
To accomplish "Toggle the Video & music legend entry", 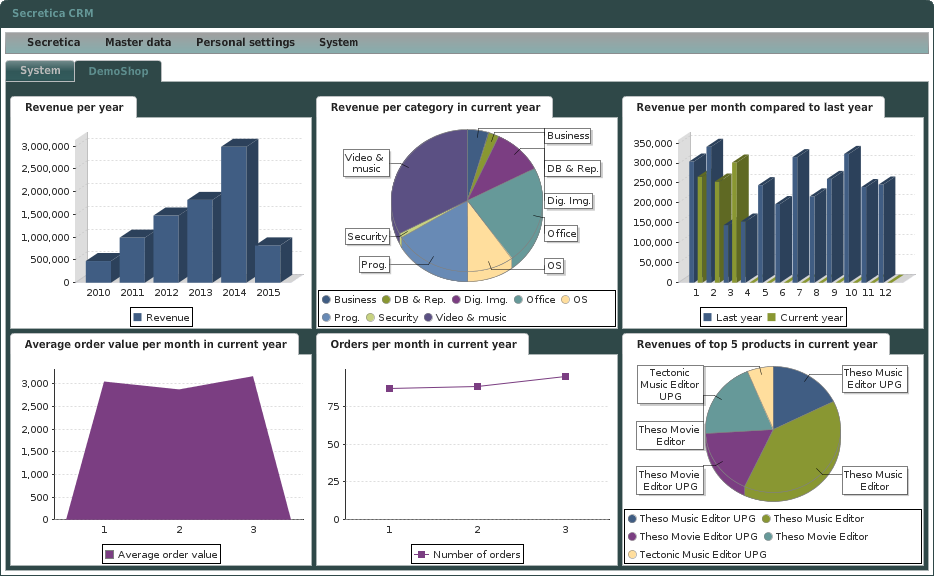I will 429,316.
